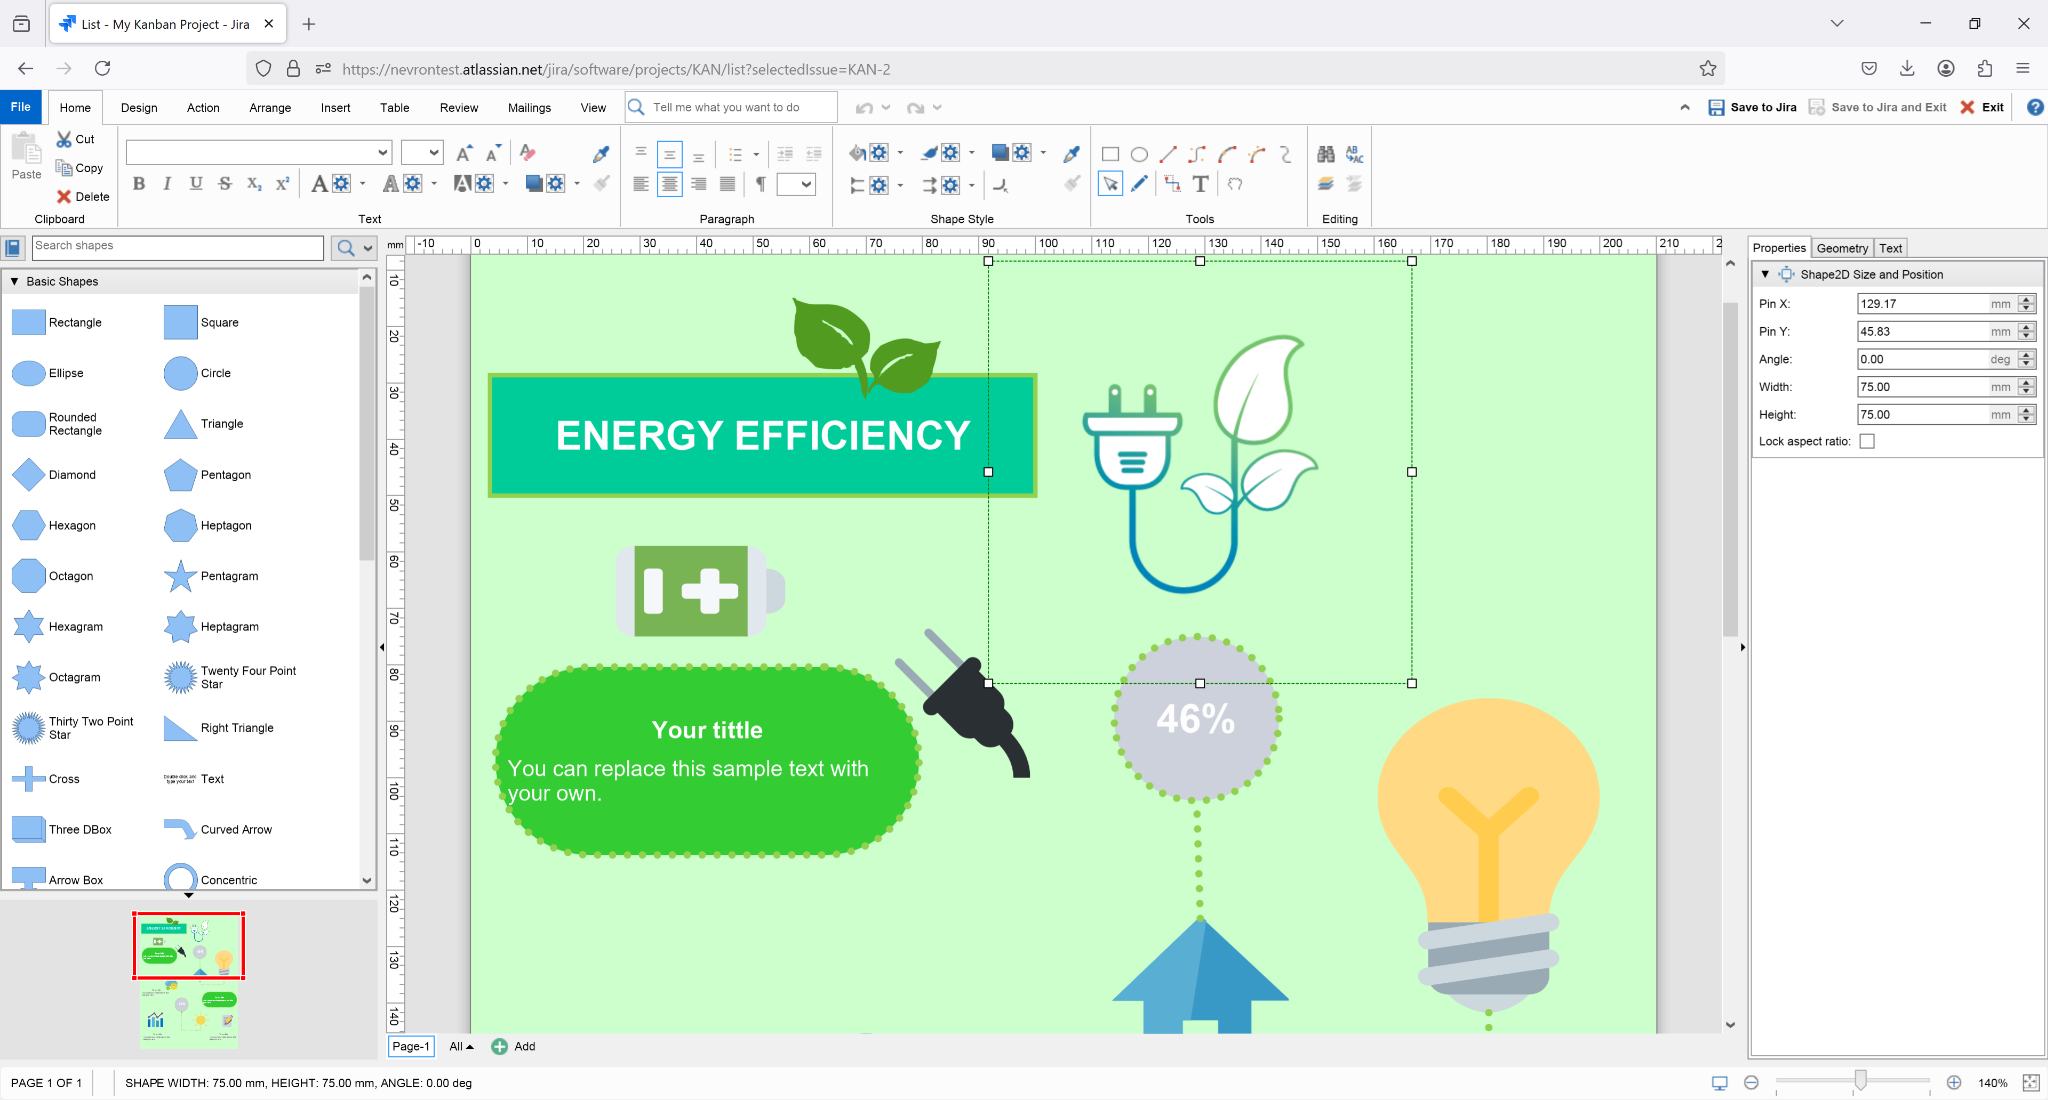Expand bullet list style dropdown
Viewport: 2048px width, 1100px height.
pyautogui.click(x=756, y=154)
